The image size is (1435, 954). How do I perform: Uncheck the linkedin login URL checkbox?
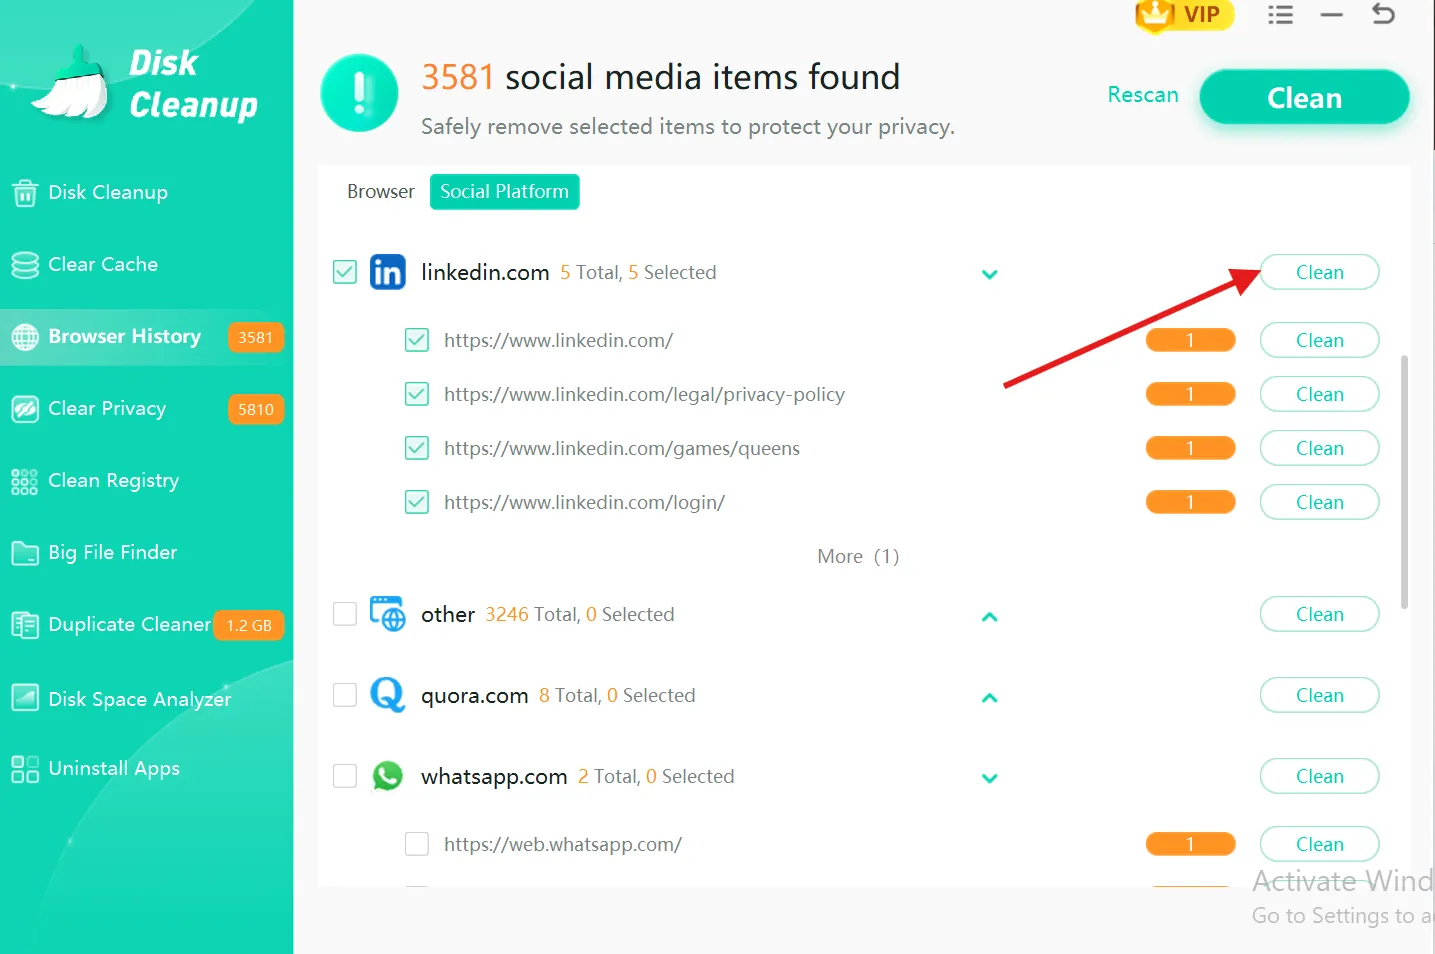tap(417, 502)
